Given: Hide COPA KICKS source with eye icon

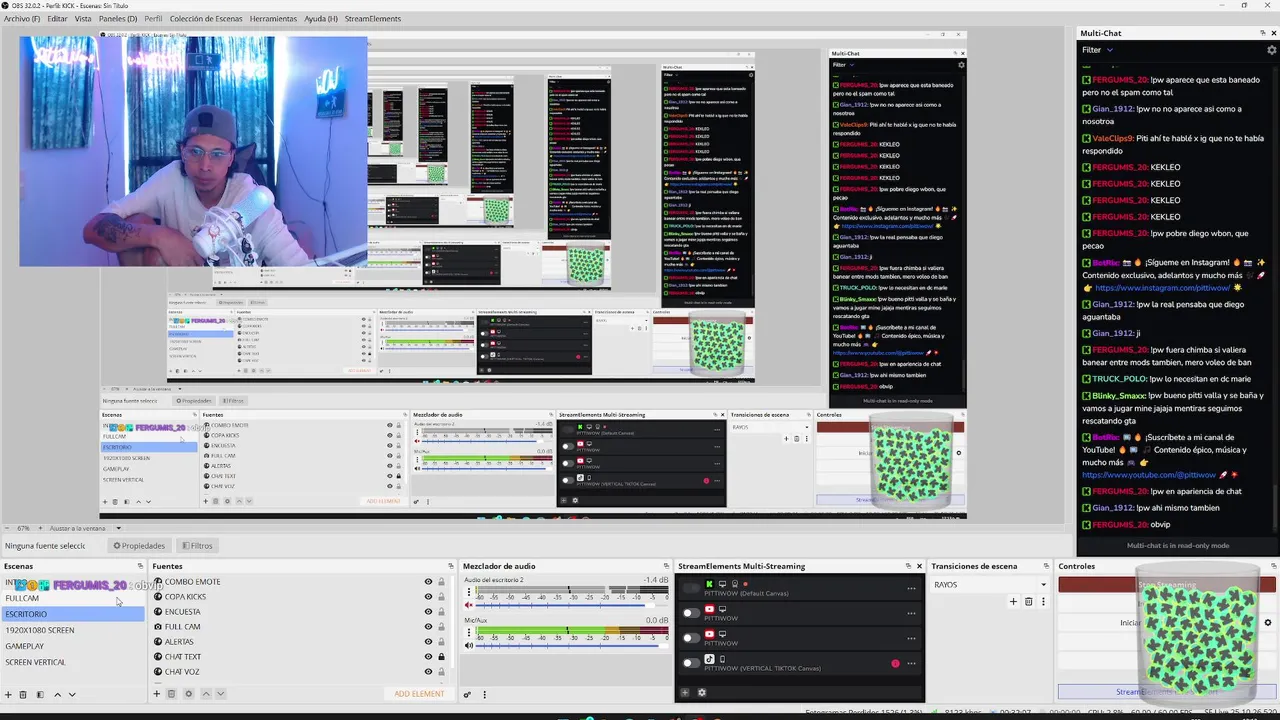Looking at the screenshot, I should coord(428,597).
